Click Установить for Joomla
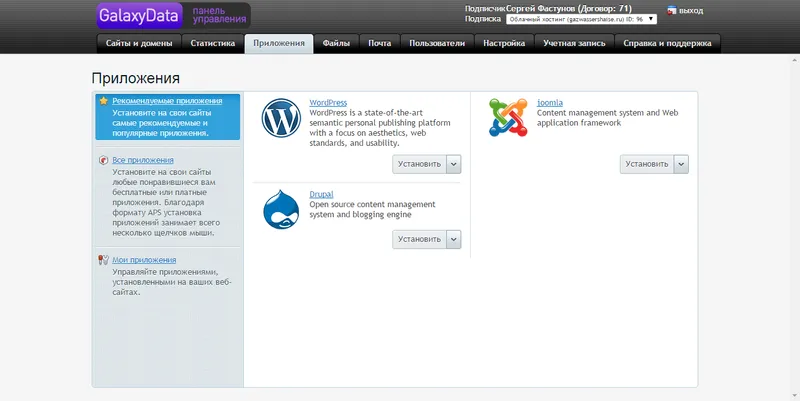Image resolution: width=800 pixels, height=401 pixels. click(647, 164)
